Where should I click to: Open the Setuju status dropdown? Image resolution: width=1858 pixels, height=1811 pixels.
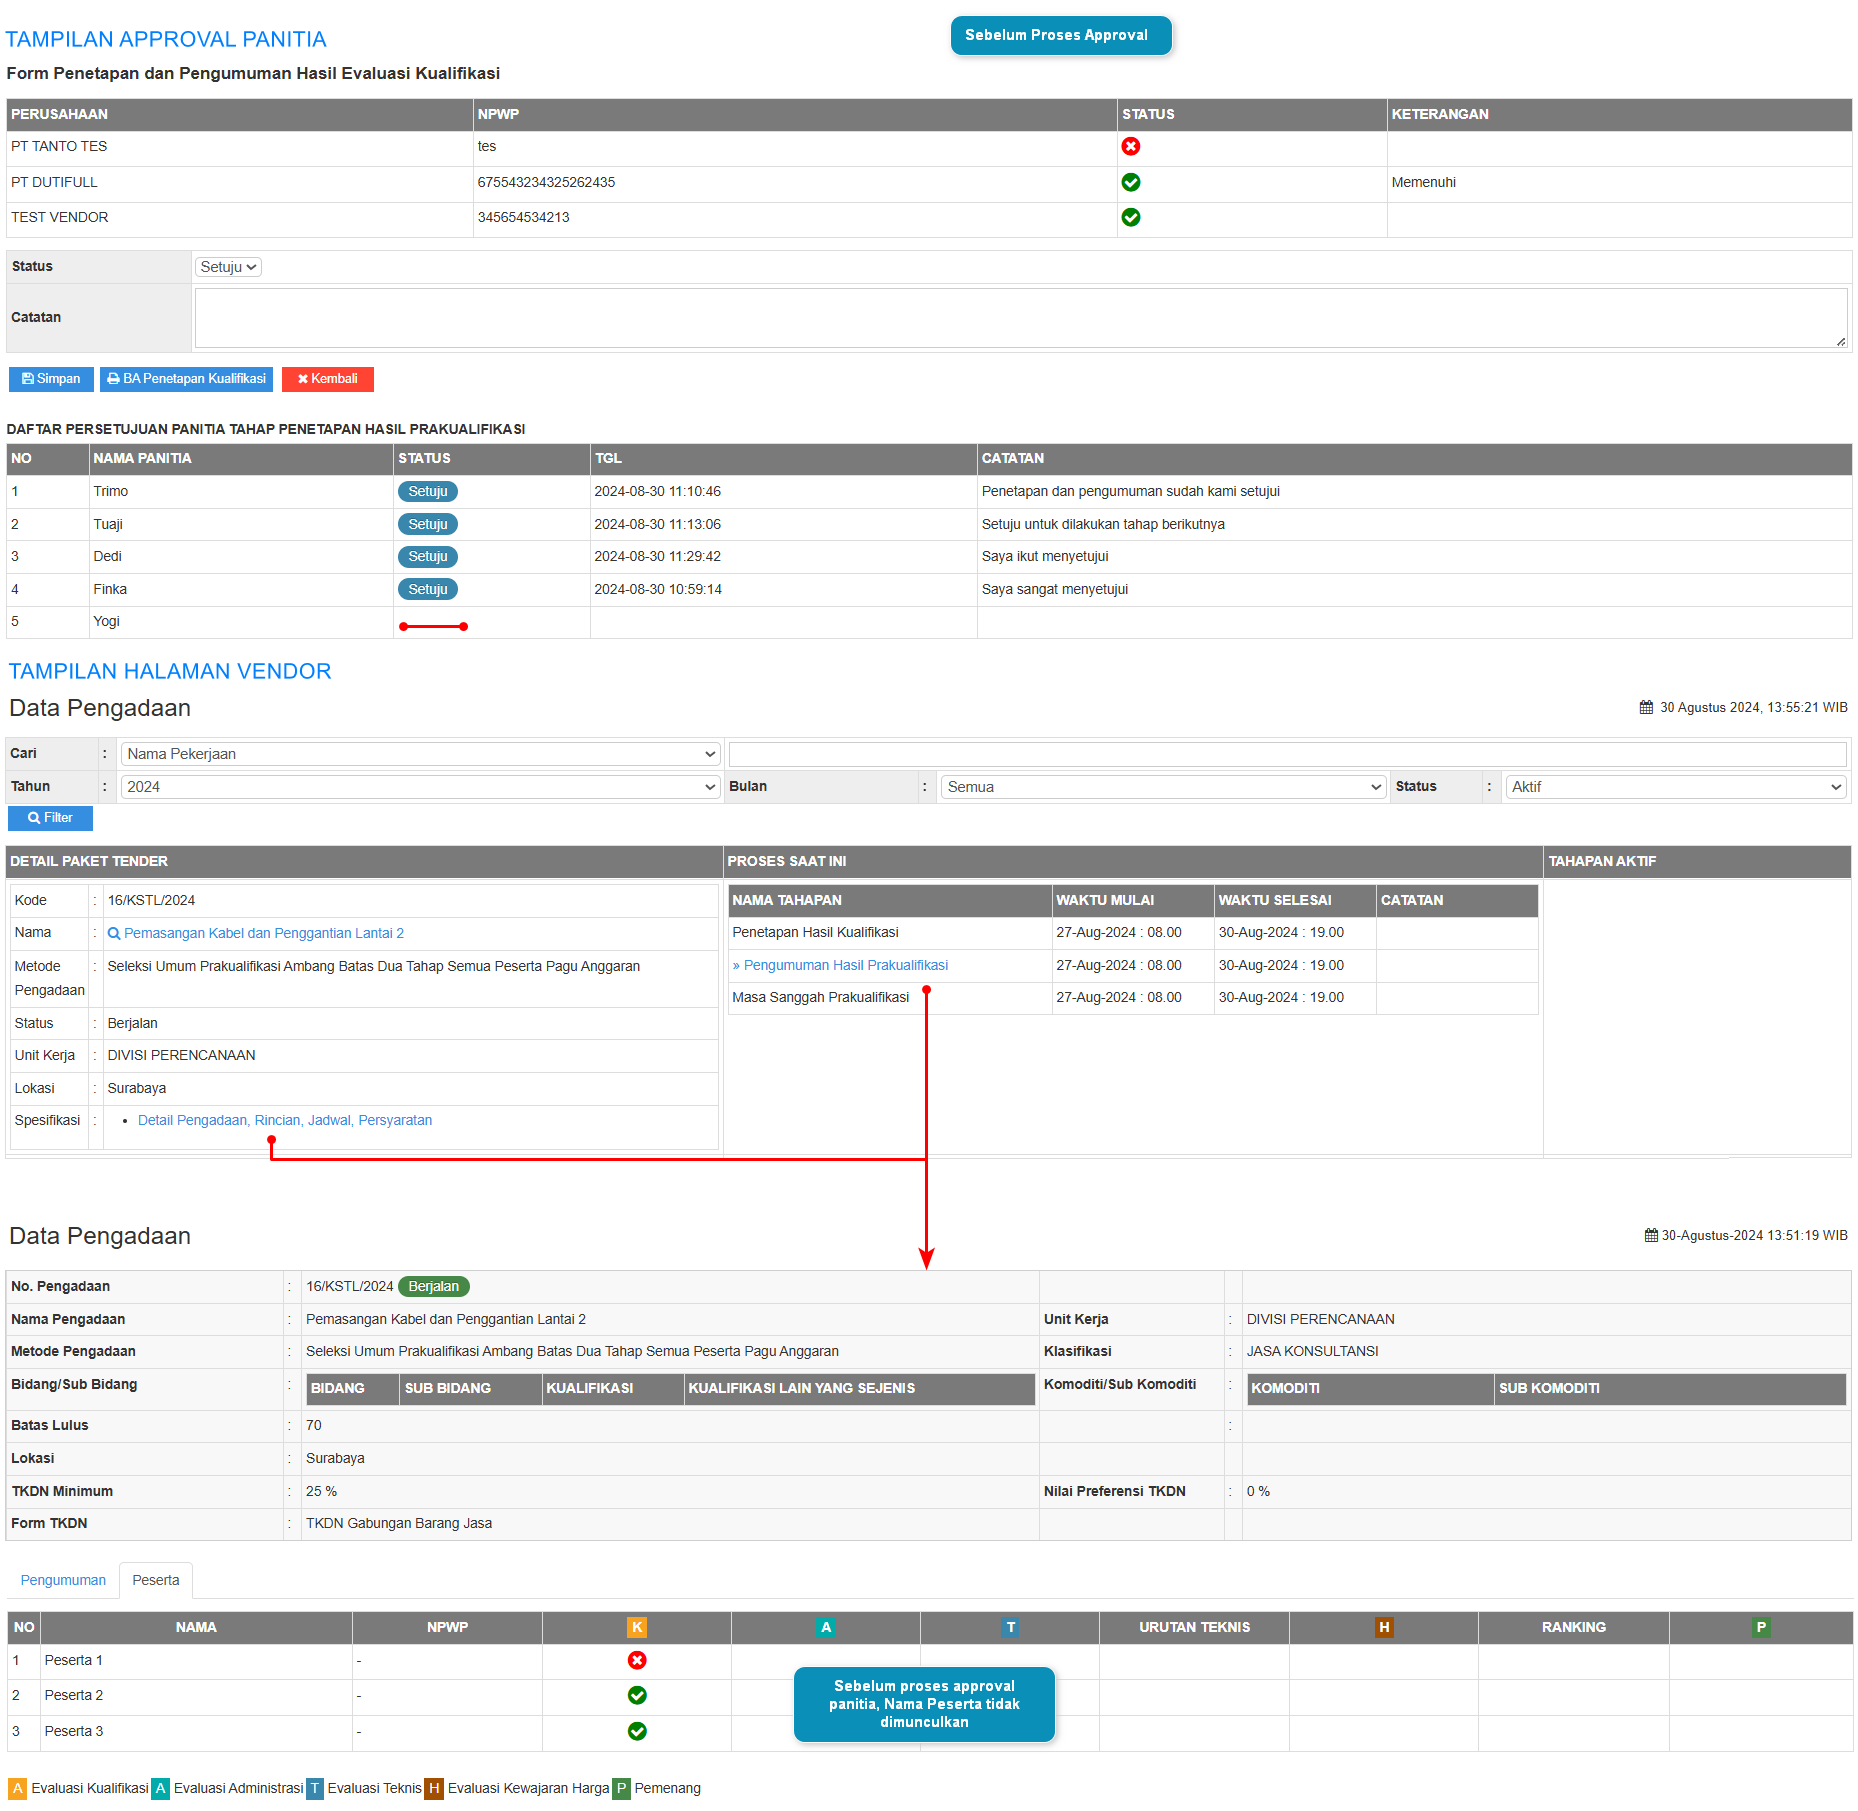point(228,267)
